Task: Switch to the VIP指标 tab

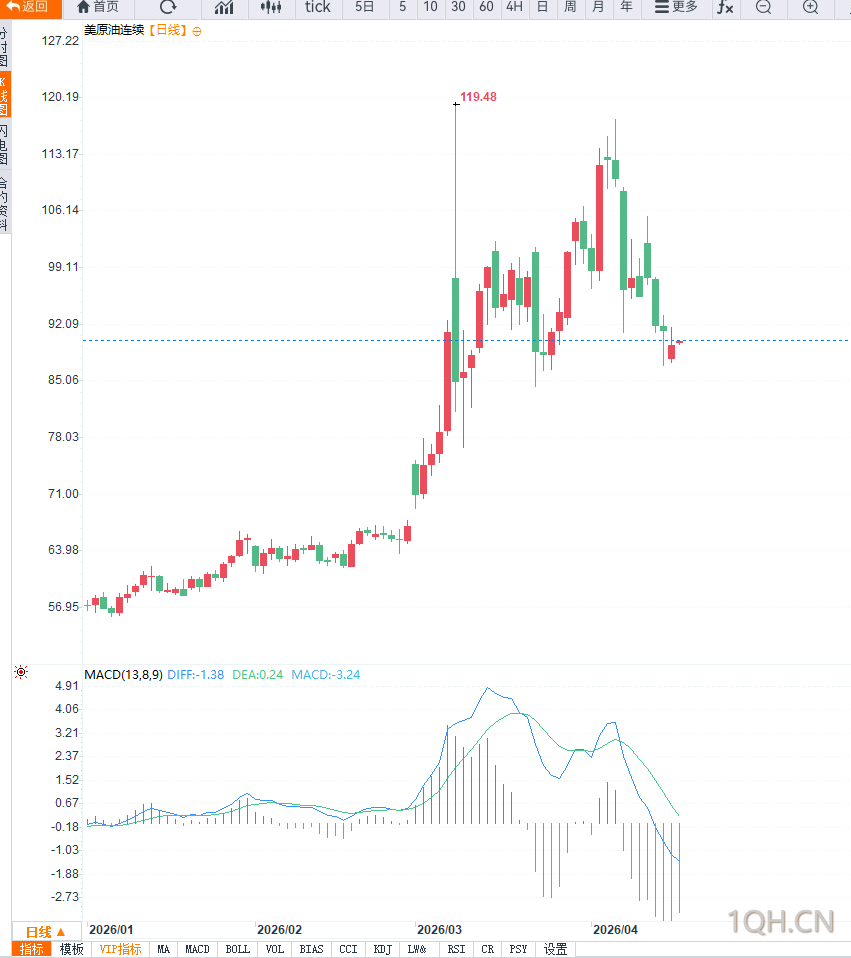Action: pos(120,949)
